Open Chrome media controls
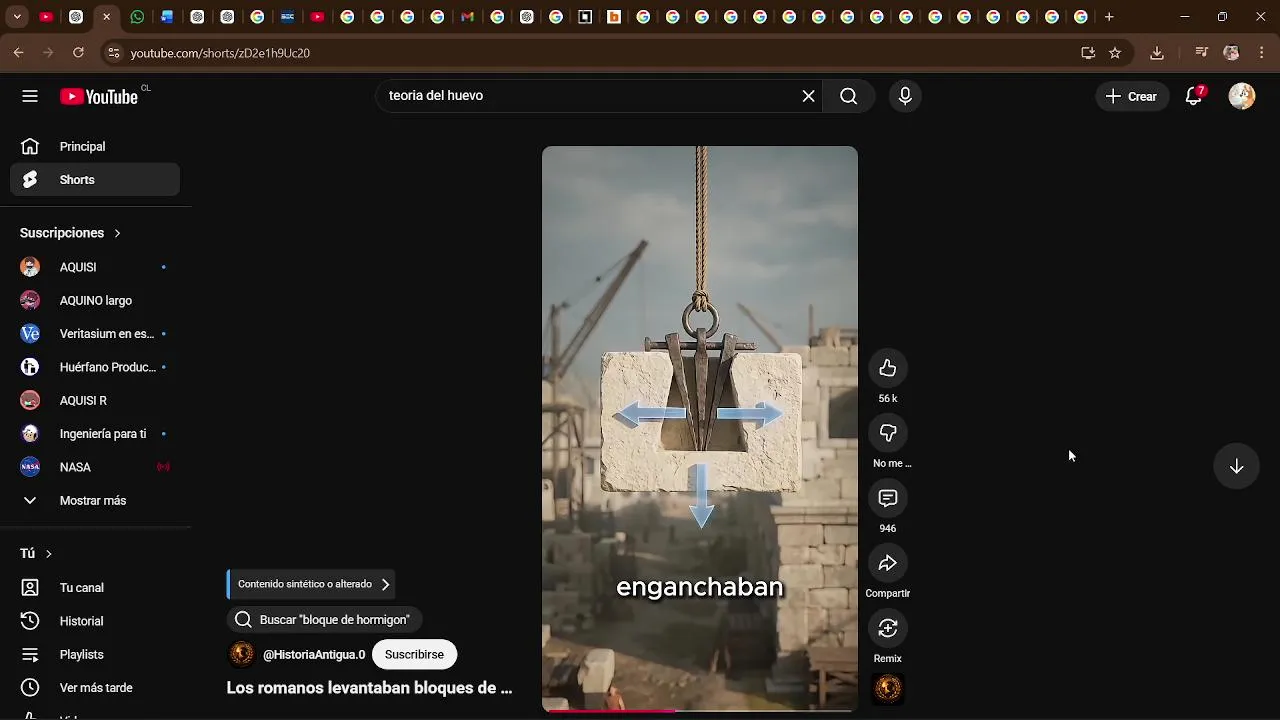 coord(1202,53)
